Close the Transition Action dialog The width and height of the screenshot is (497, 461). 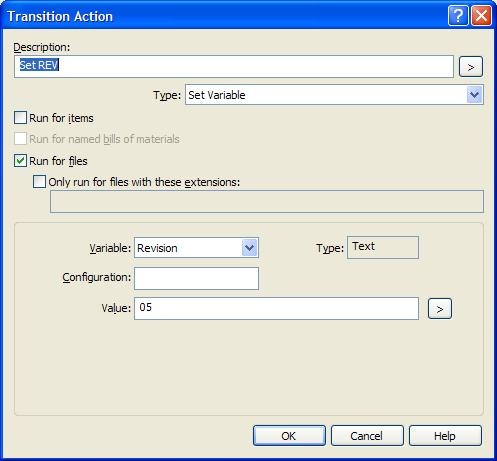(481, 15)
